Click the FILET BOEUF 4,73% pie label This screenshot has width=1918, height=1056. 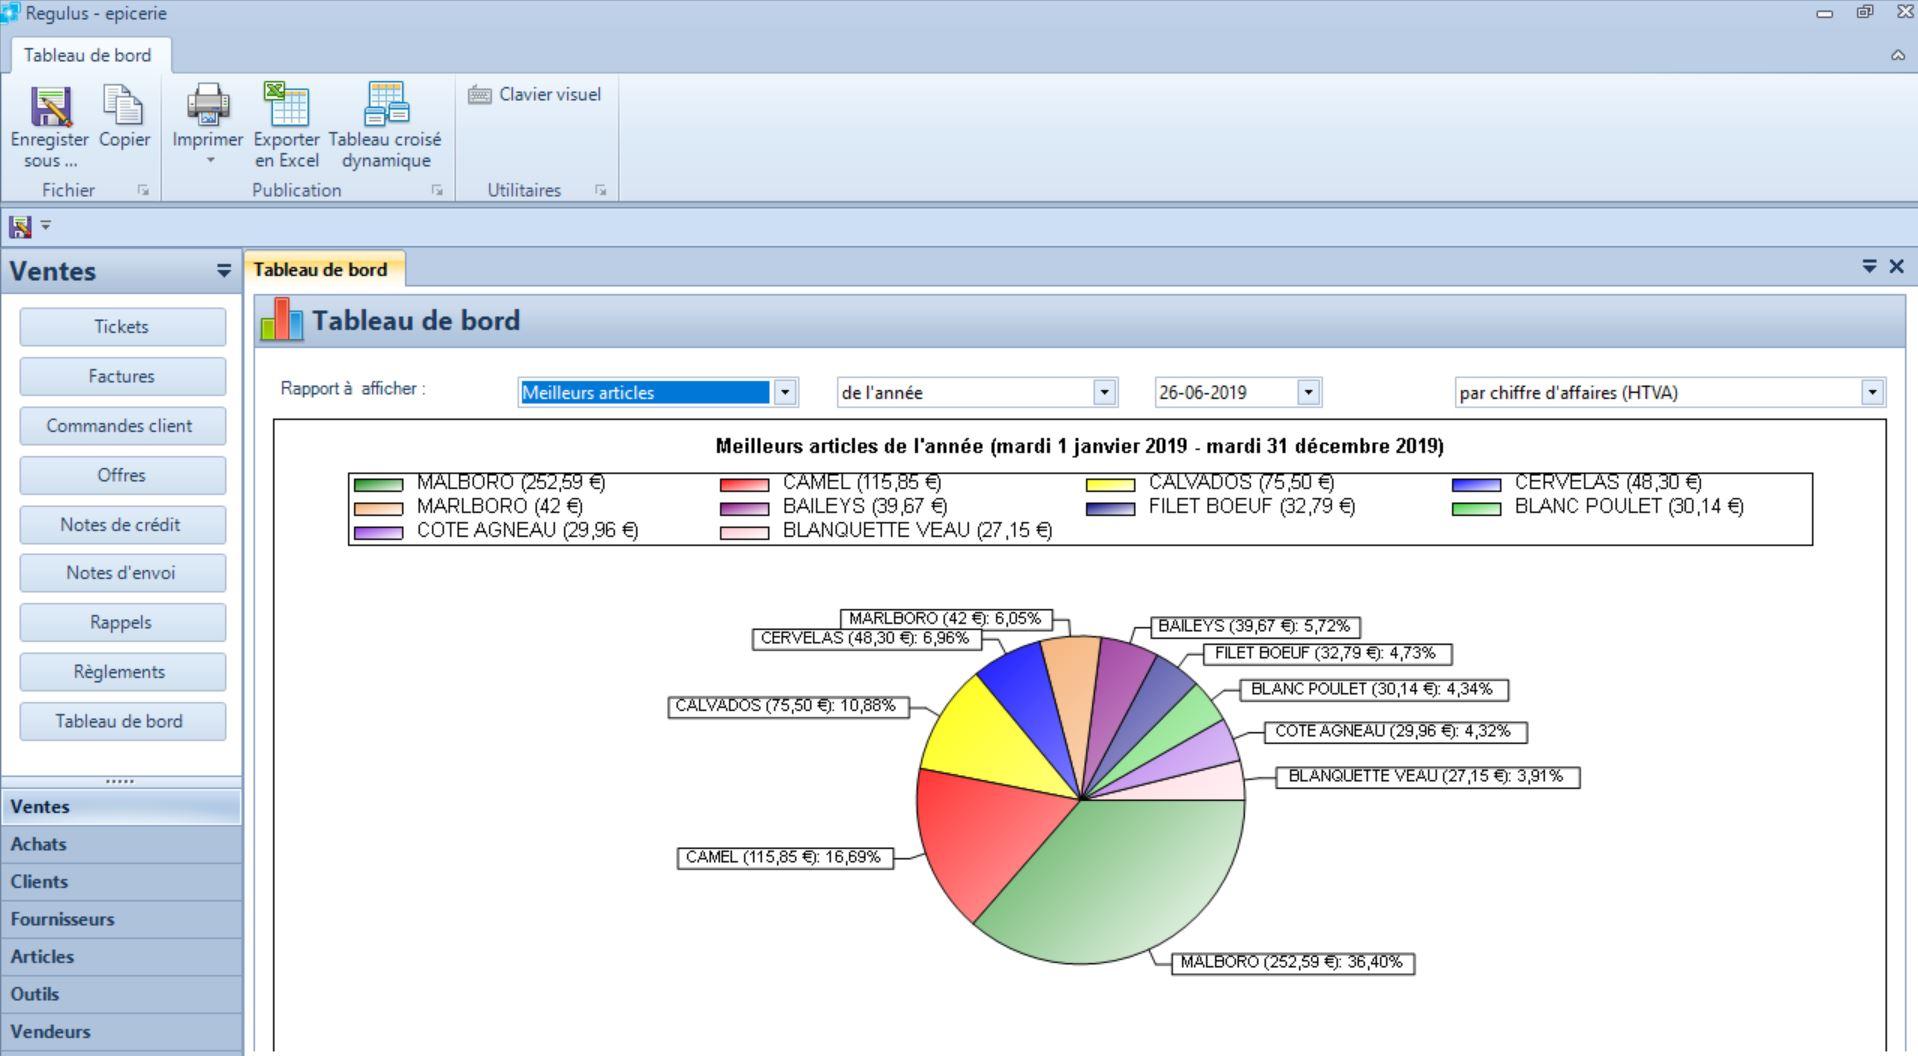pyautogui.click(x=1327, y=654)
